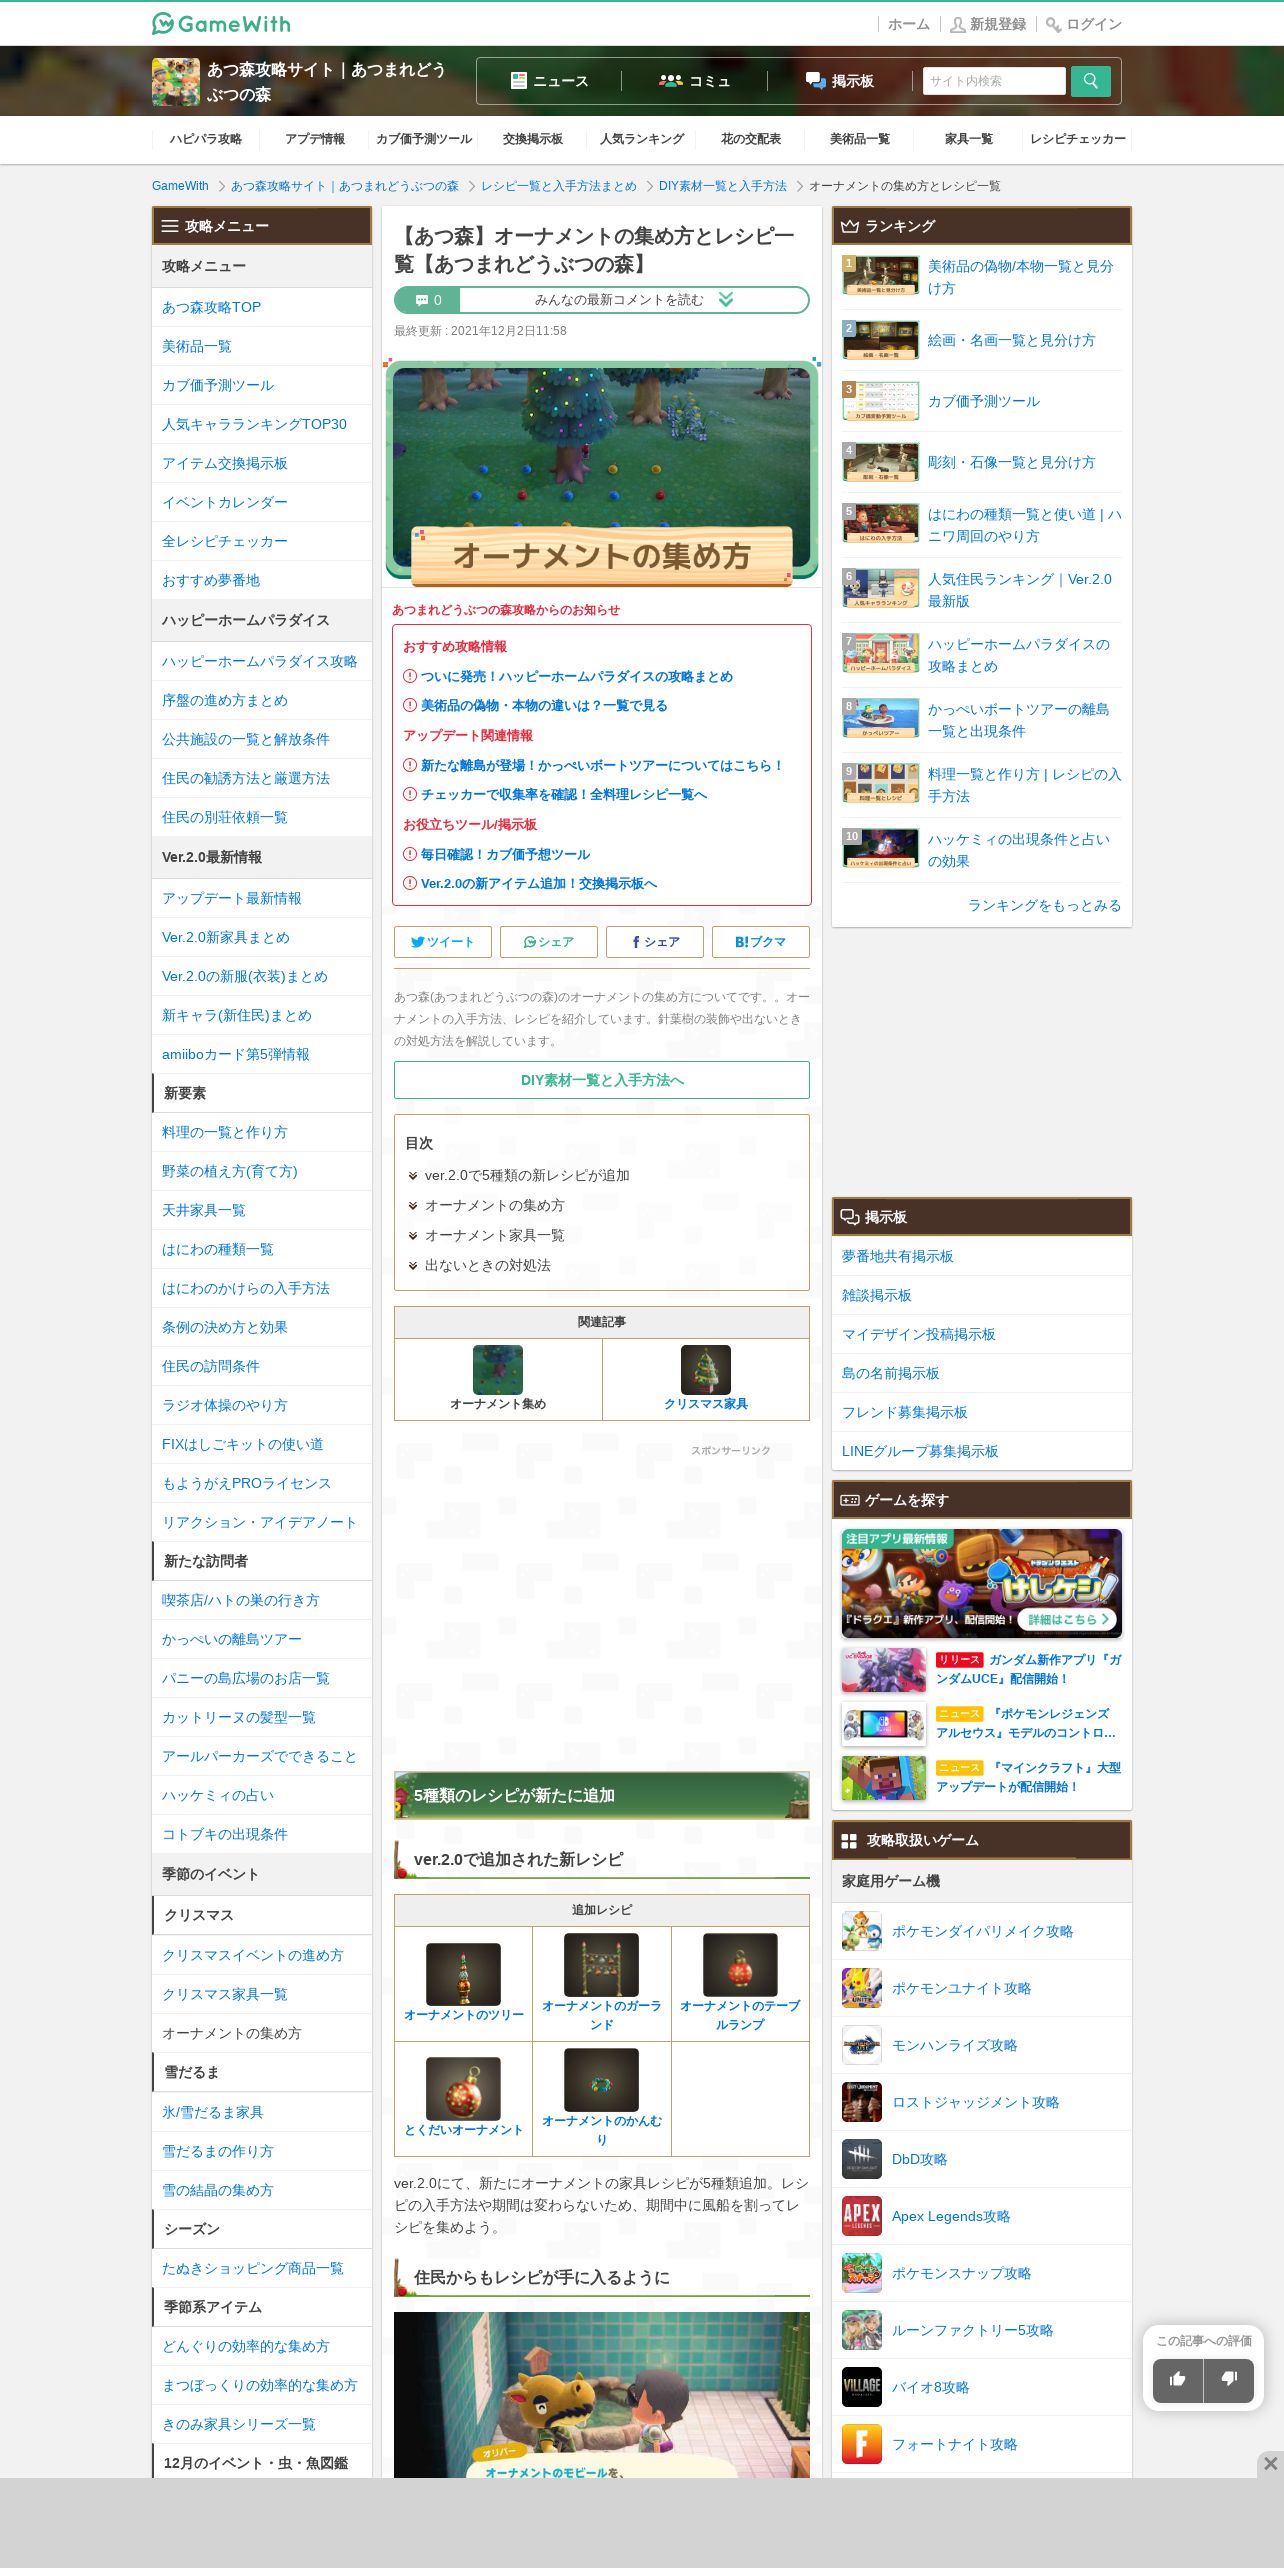The image size is (1284, 2568).
Task: Open the 掲示板 tab in header
Action: coord(840,81)
